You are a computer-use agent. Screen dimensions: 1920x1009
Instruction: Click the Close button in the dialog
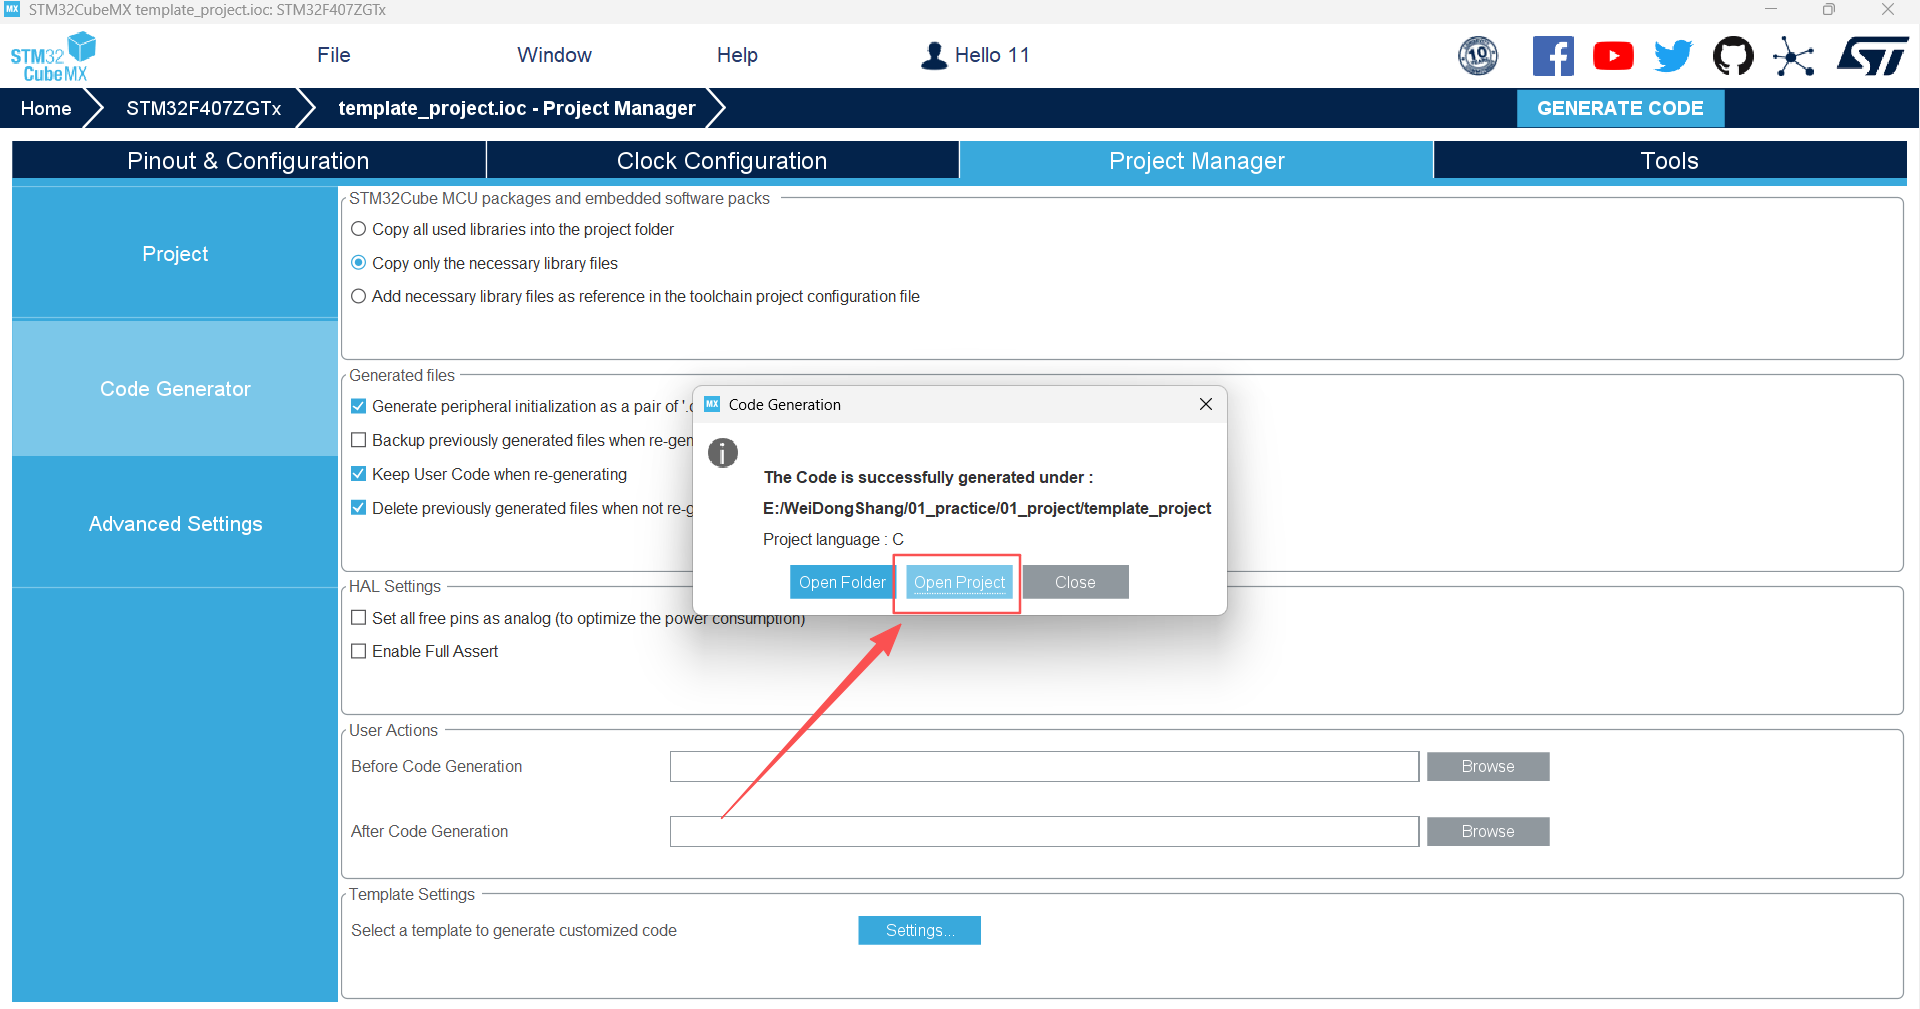1075,582
